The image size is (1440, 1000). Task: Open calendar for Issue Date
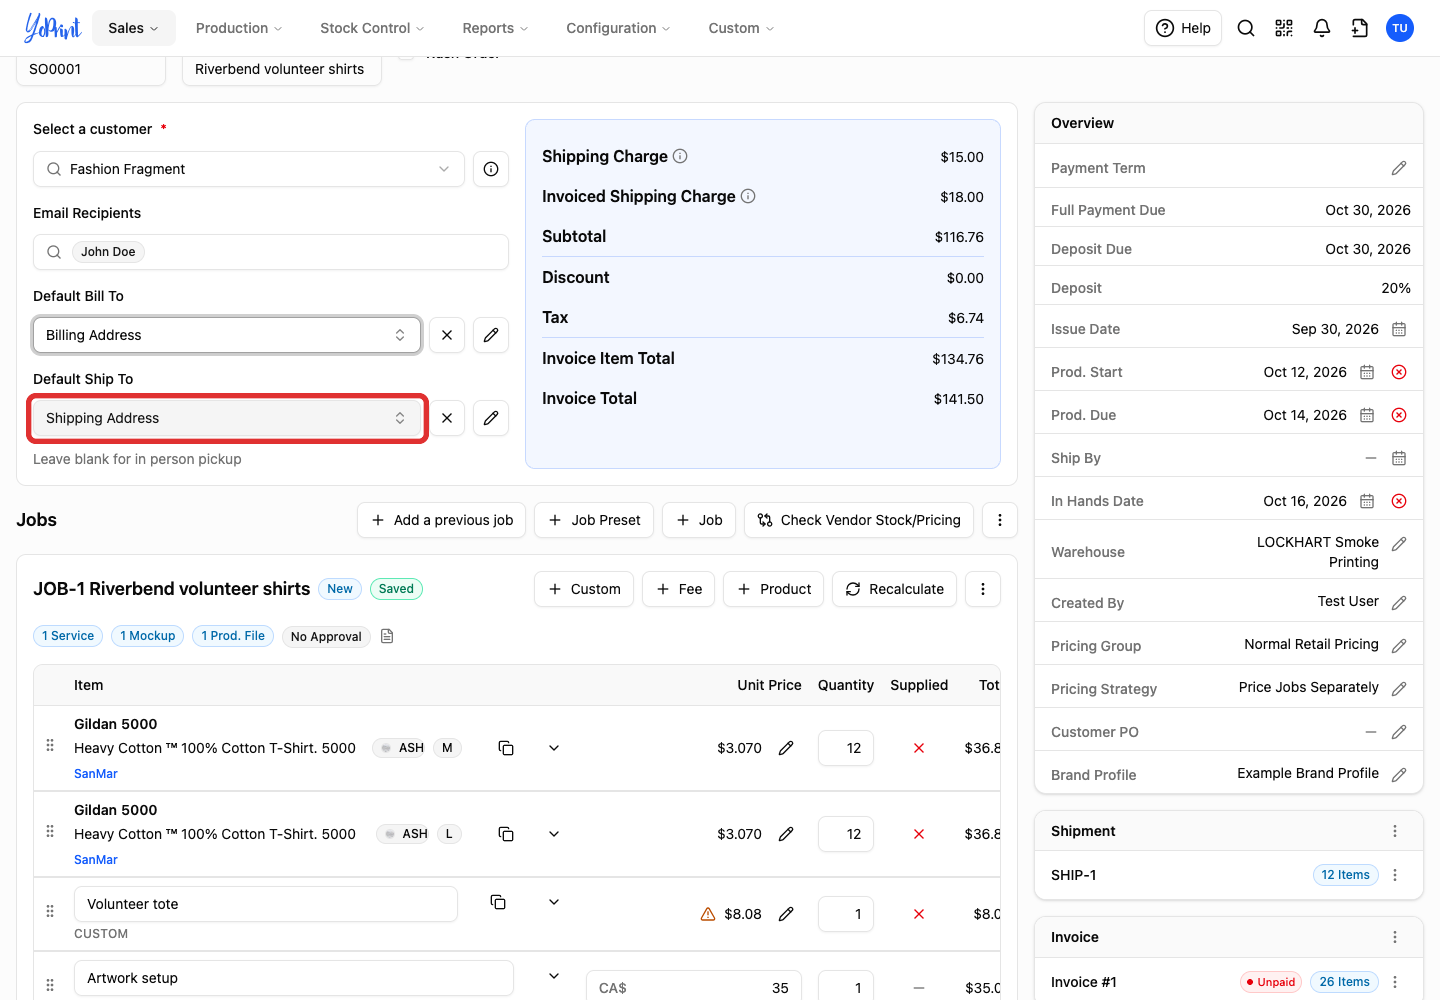tap(1399, 329)
